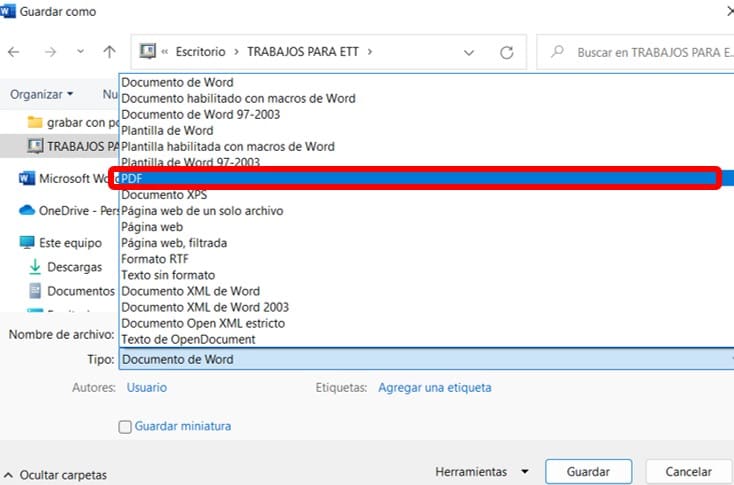Open the Organizar dropdown menu
The width and height of the screenshot is (734, 485).
[42, 94]
